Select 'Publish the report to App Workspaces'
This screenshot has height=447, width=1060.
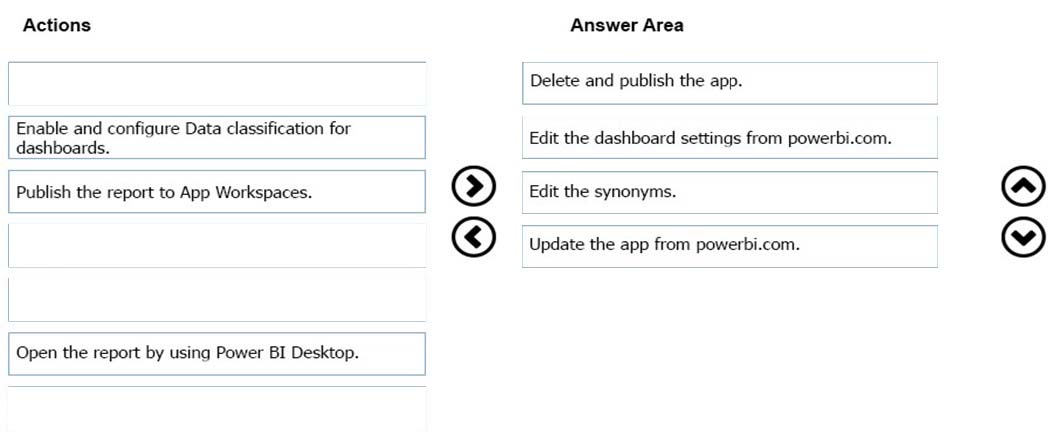point(217,191)
